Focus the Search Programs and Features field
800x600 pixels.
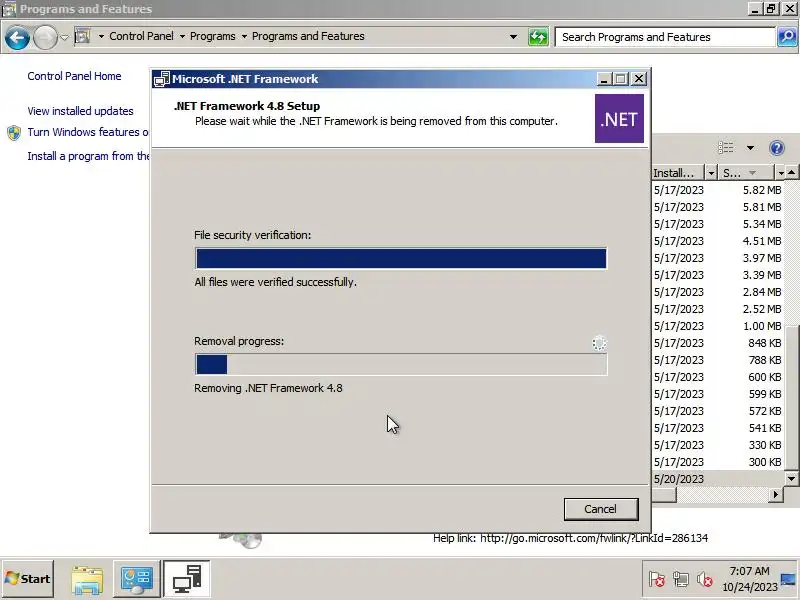tap(665, 37)
